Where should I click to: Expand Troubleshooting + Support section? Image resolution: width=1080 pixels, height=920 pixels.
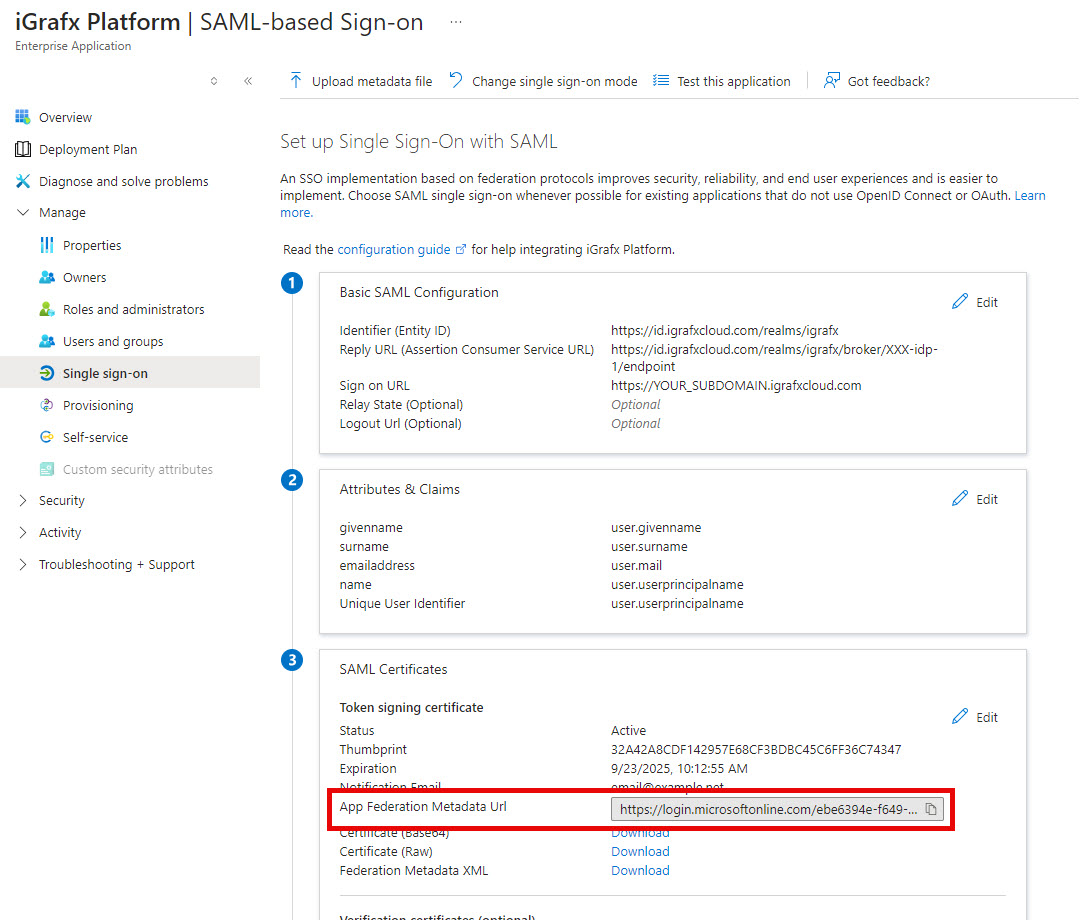(23, 565)
